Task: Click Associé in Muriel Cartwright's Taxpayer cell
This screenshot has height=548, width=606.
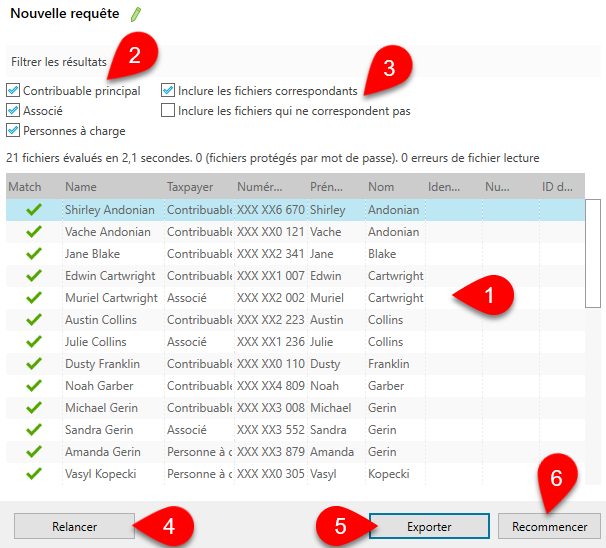Action: pyautogui.click(x=187, y=298)
